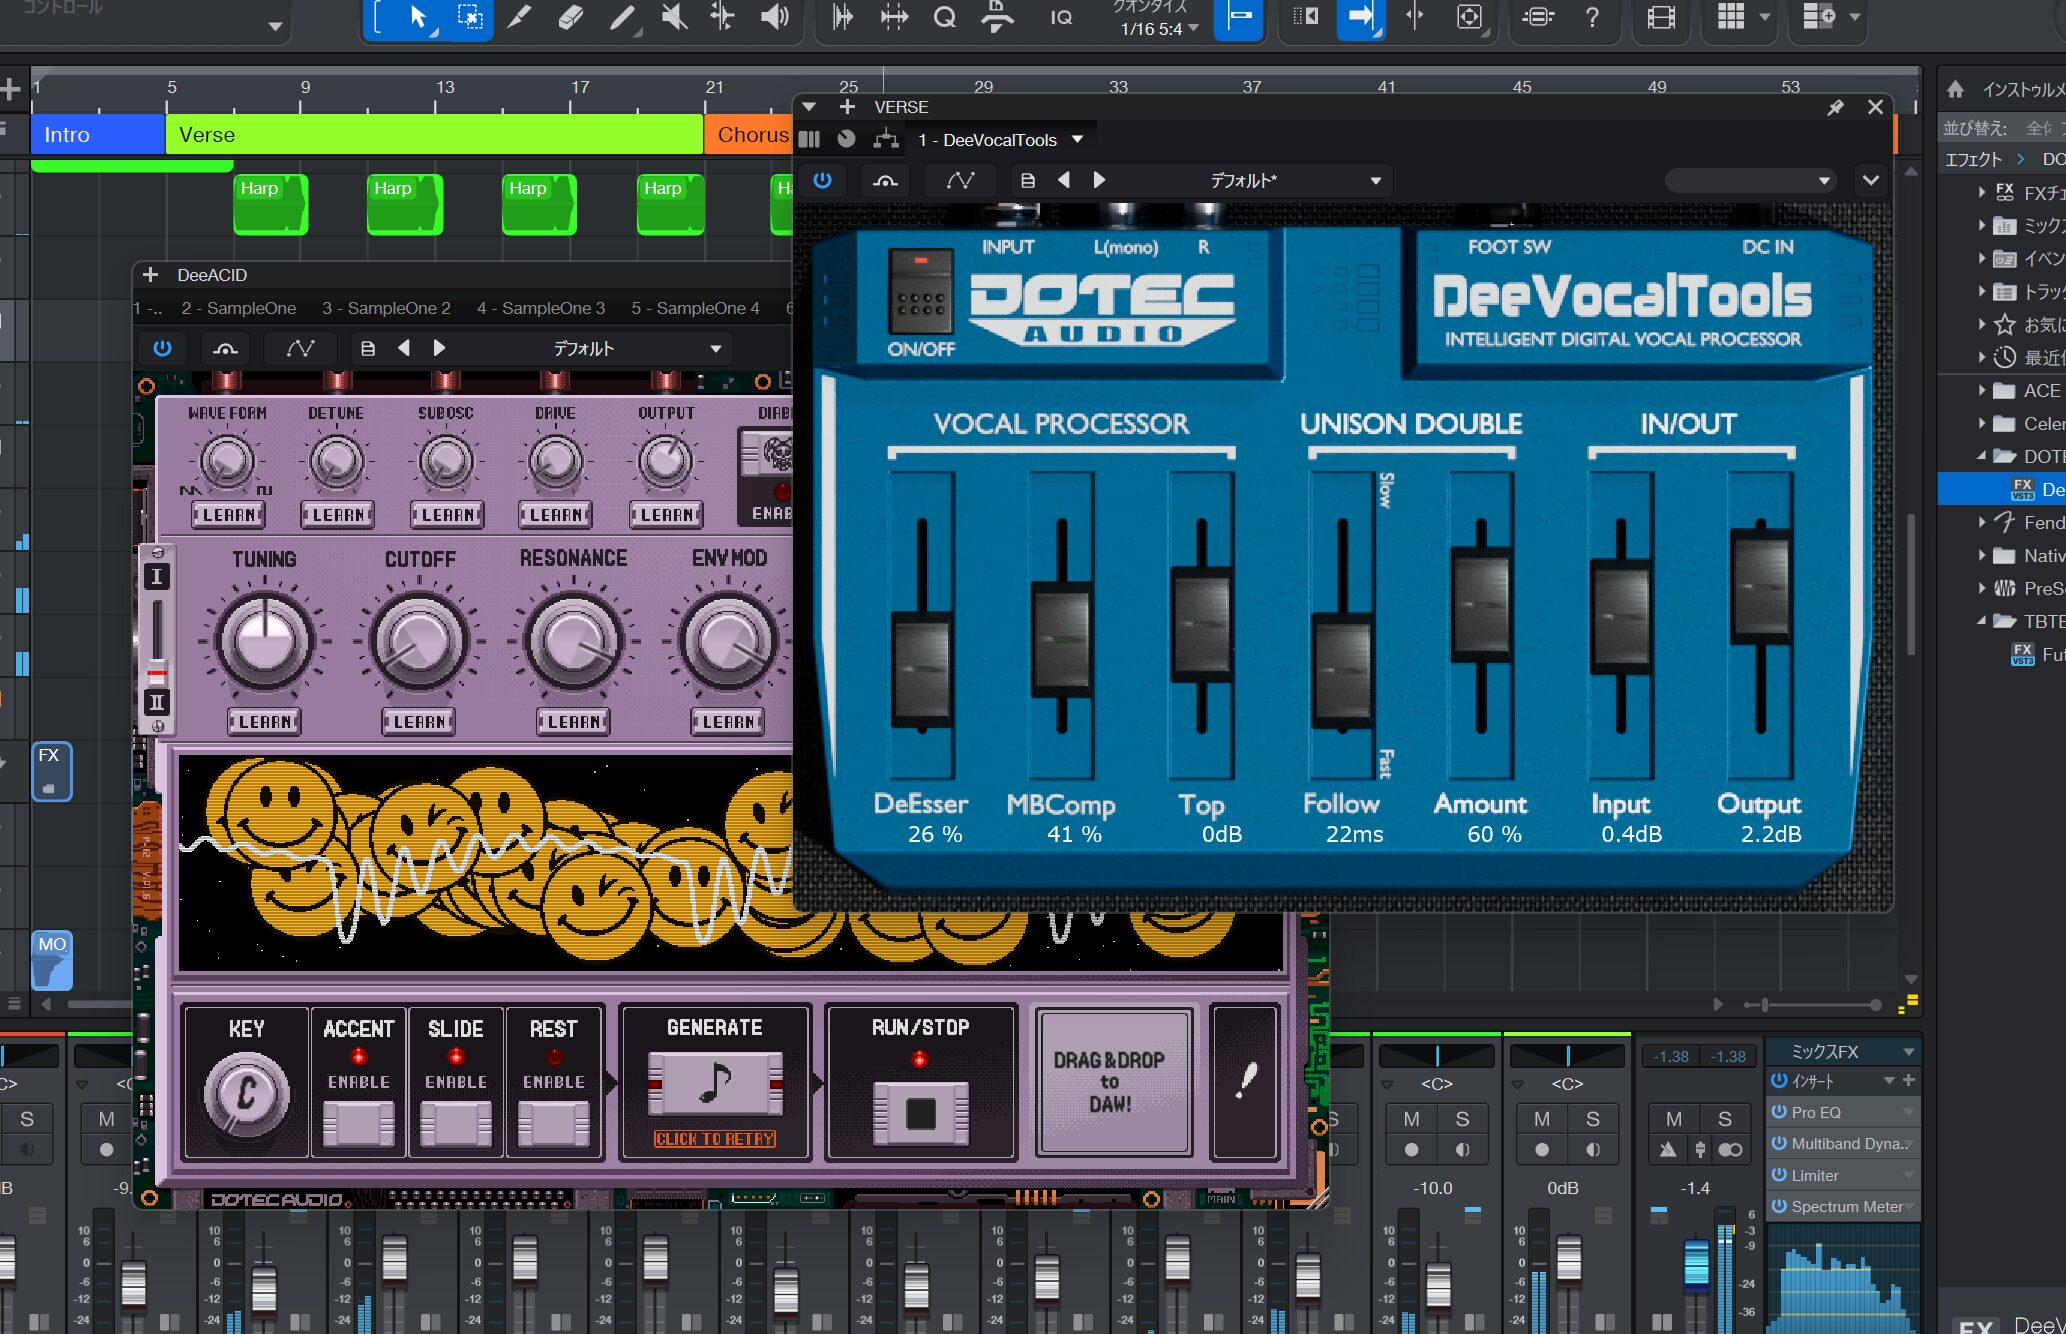Select the Arrow tool in the toolbar
The image size is (2066, 1334).
click(418, 17)
